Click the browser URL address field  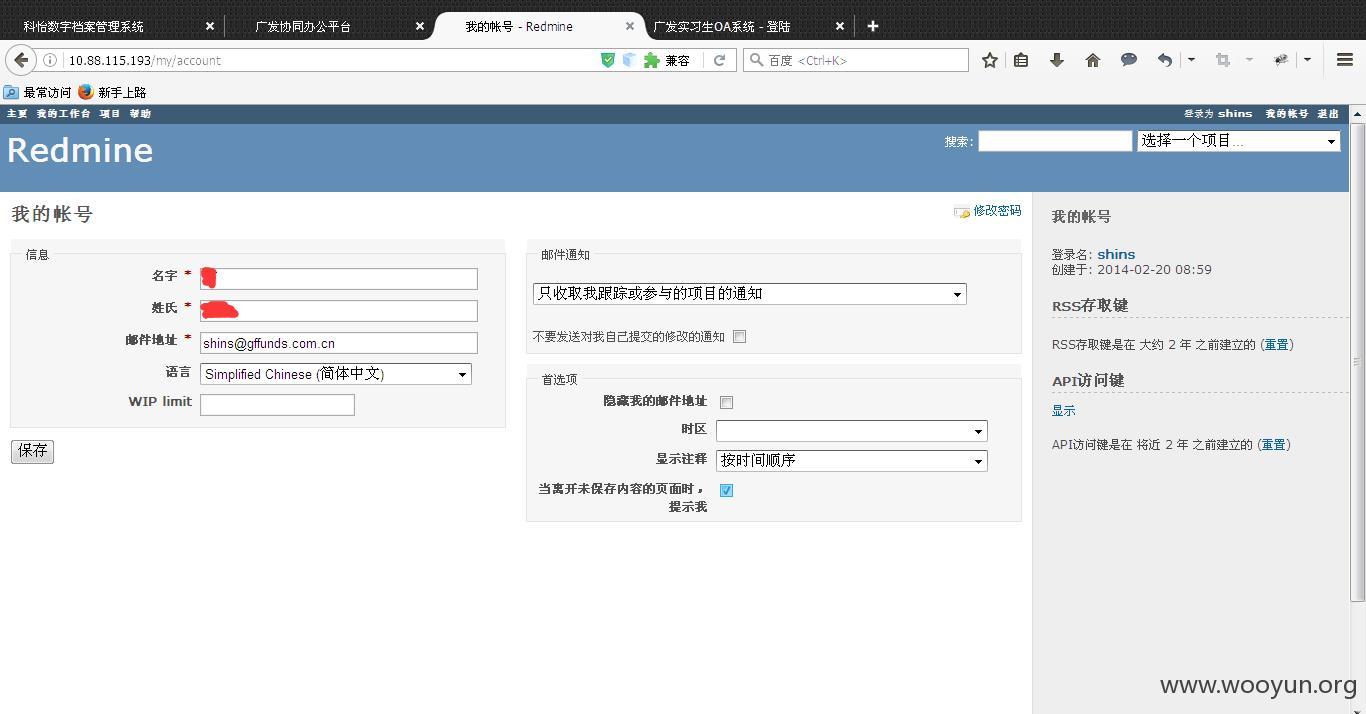pos(330,60)
